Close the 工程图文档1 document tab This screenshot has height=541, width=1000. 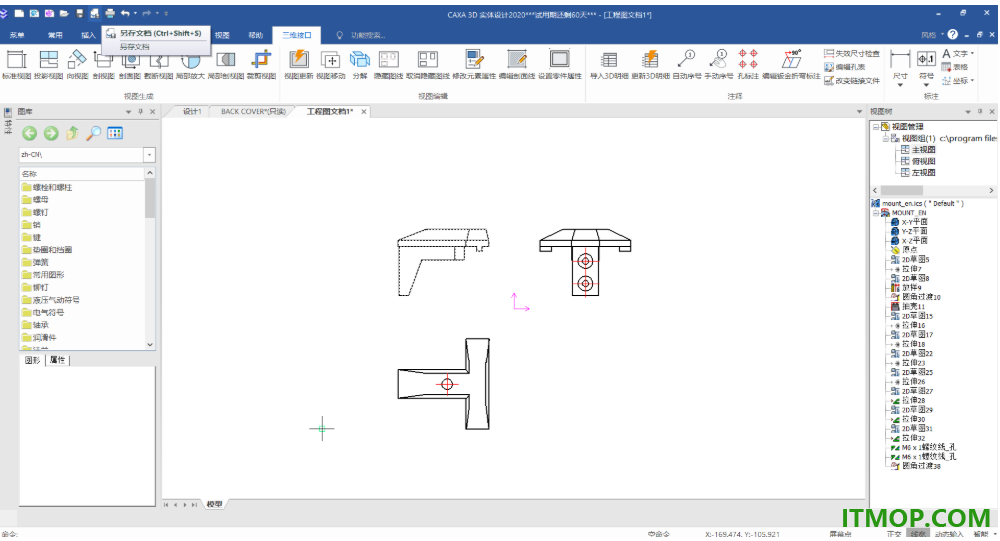tap(364, 112)
